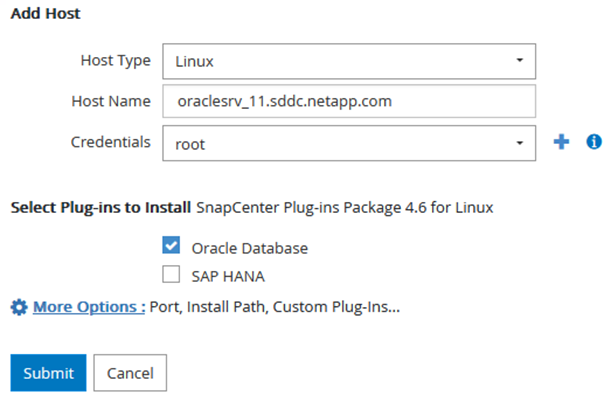Open the credentials info icon

594,142
